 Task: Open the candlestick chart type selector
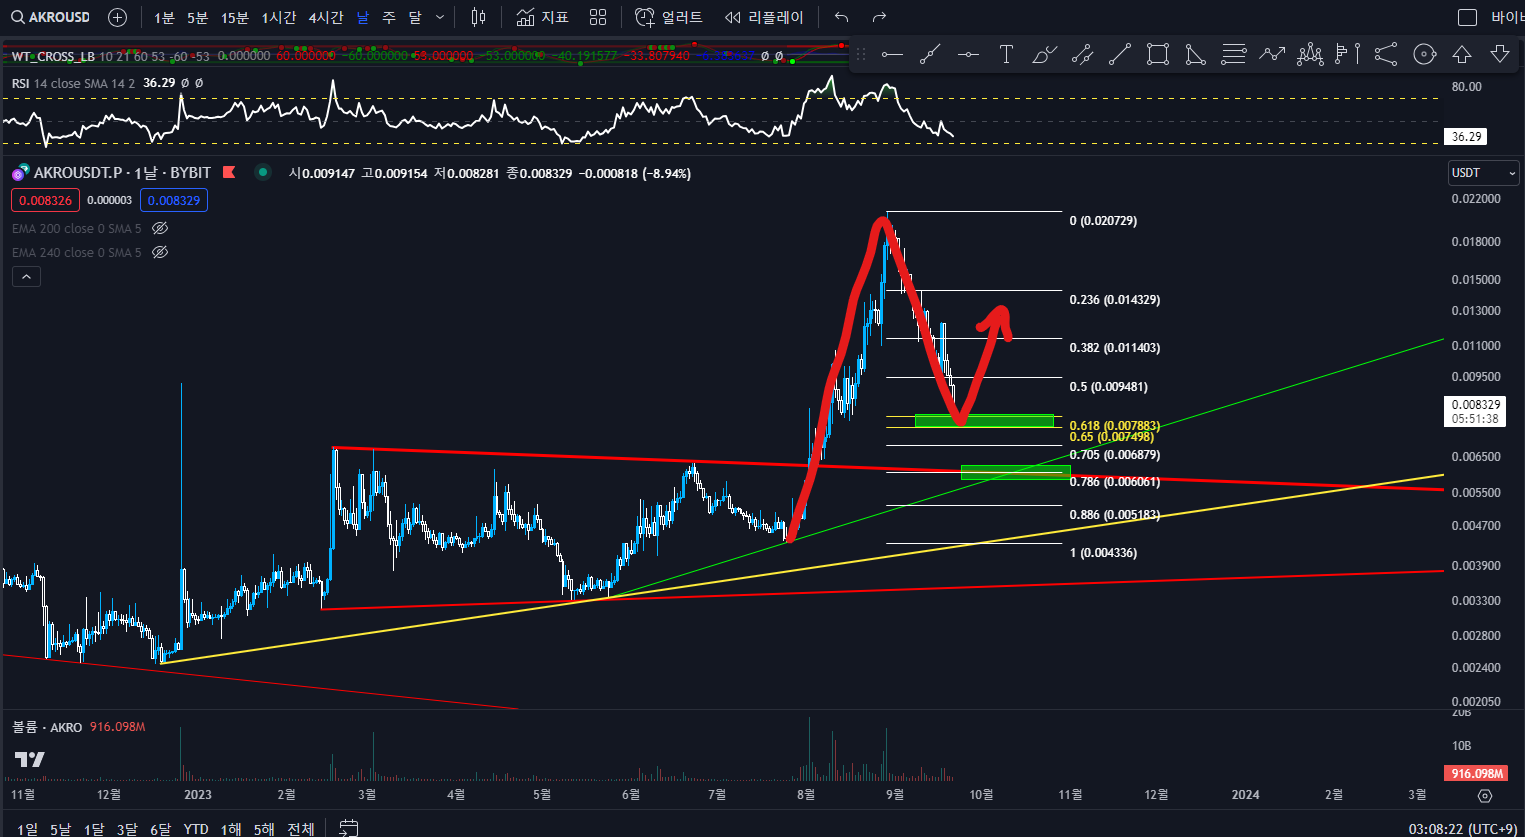pos(478,17)
